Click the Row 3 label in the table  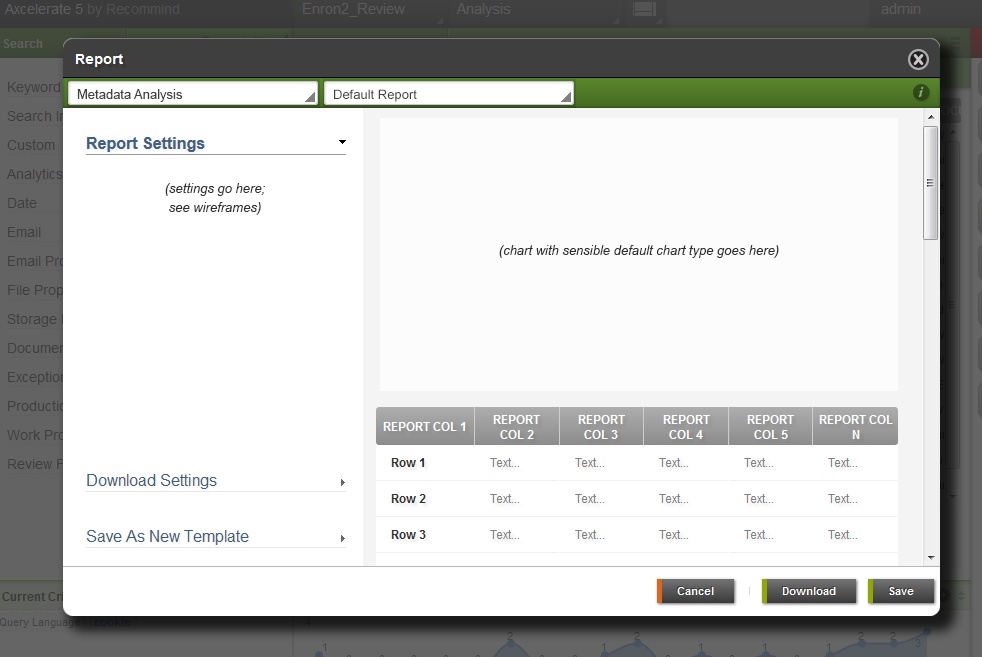(x=408, y=535)
